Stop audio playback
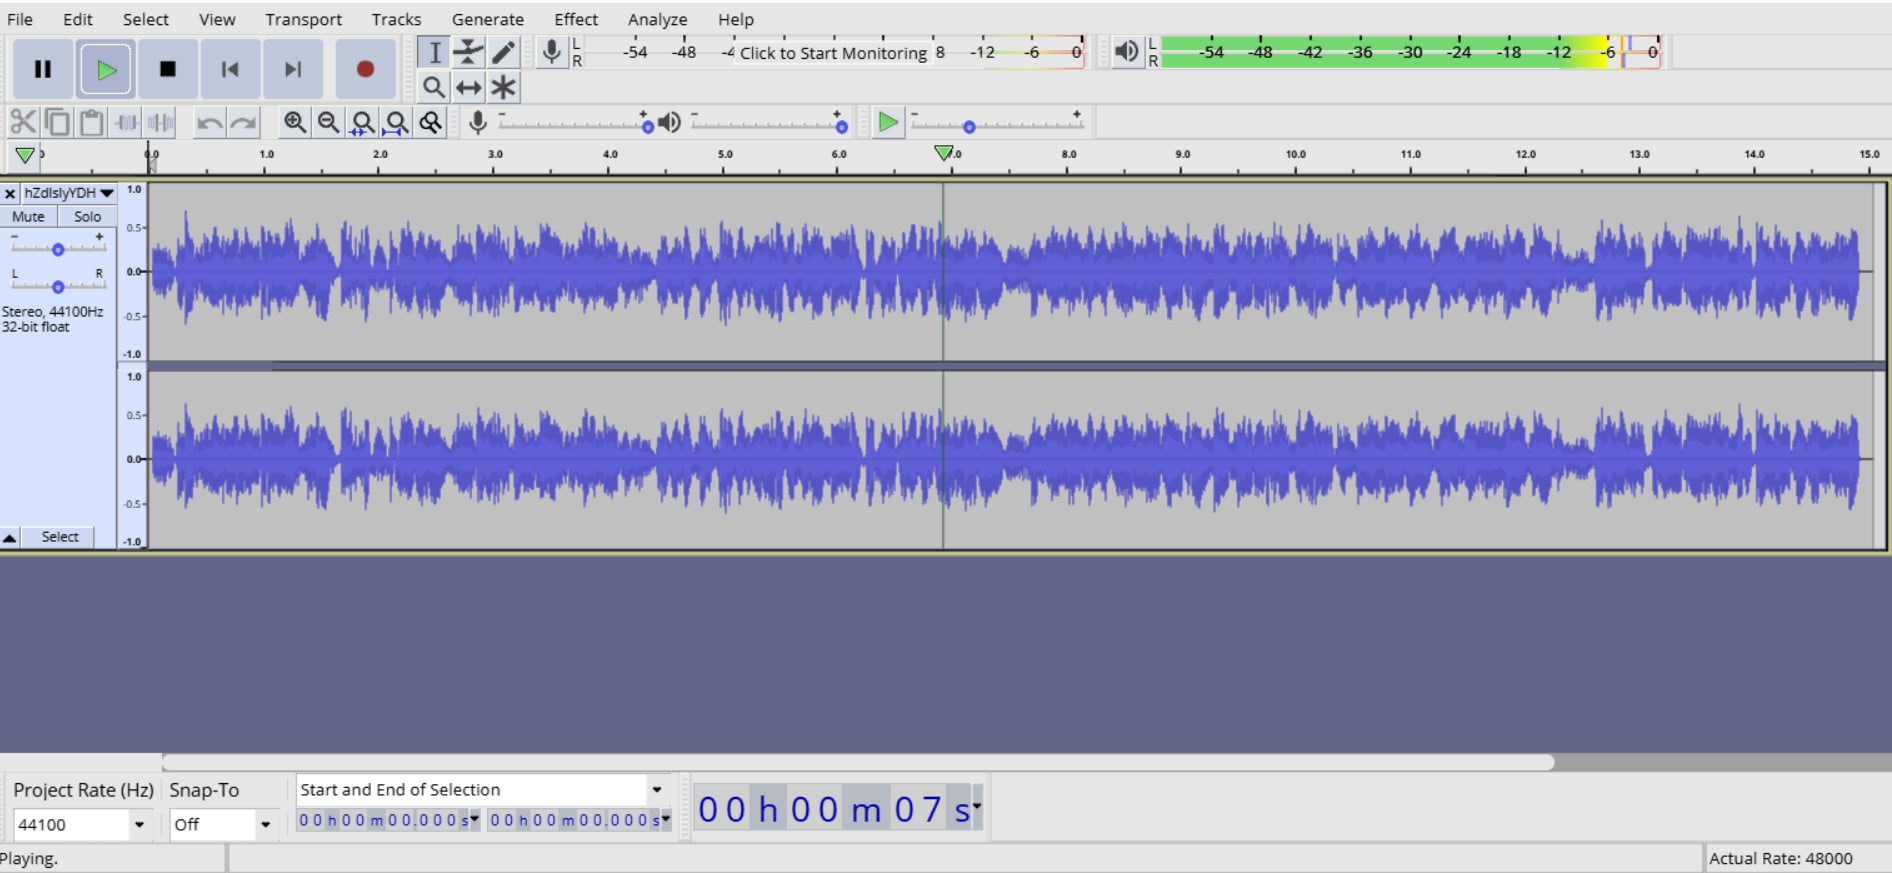This screenshot has width=1892, height=873. [x=167, y=69]
